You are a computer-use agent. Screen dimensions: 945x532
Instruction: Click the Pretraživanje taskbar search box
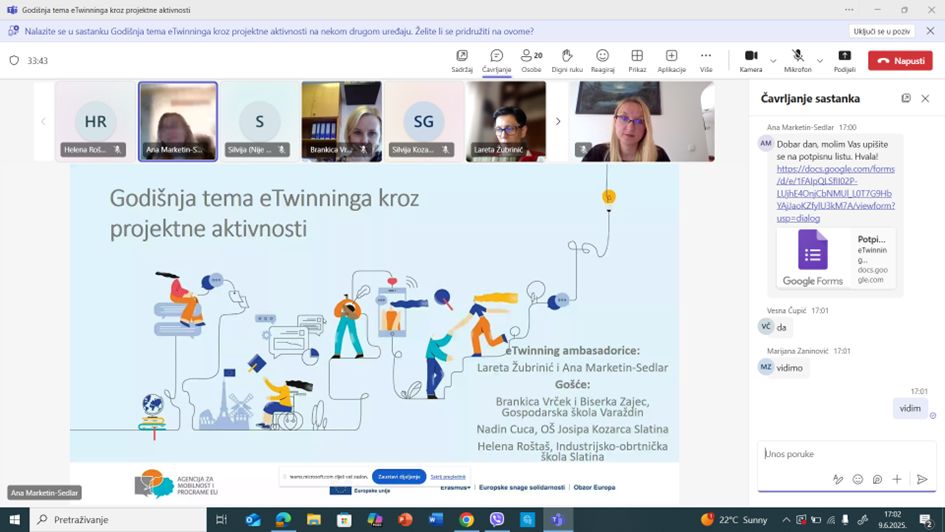pyautogui.click(x=118, y=519)
